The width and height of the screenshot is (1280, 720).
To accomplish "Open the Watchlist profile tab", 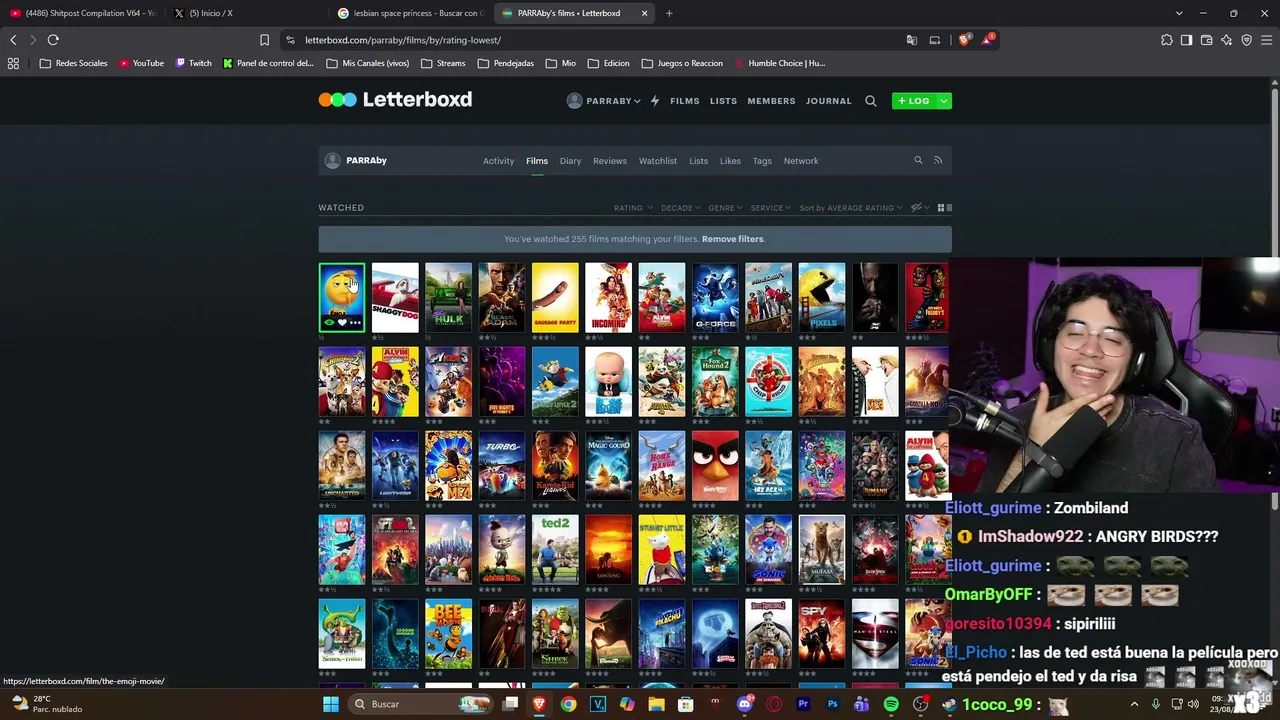I will tap(658, 161).
